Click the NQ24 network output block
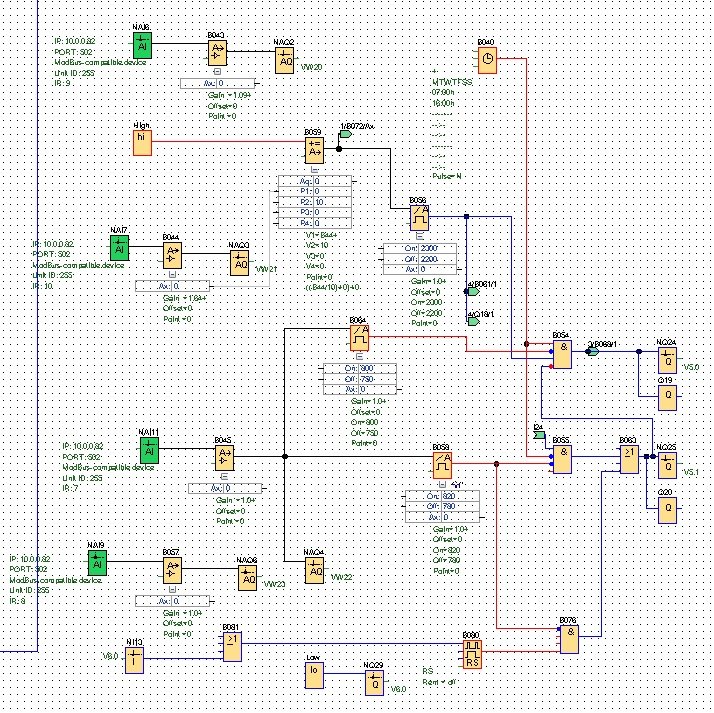714x713 pixels. point(666,360)
